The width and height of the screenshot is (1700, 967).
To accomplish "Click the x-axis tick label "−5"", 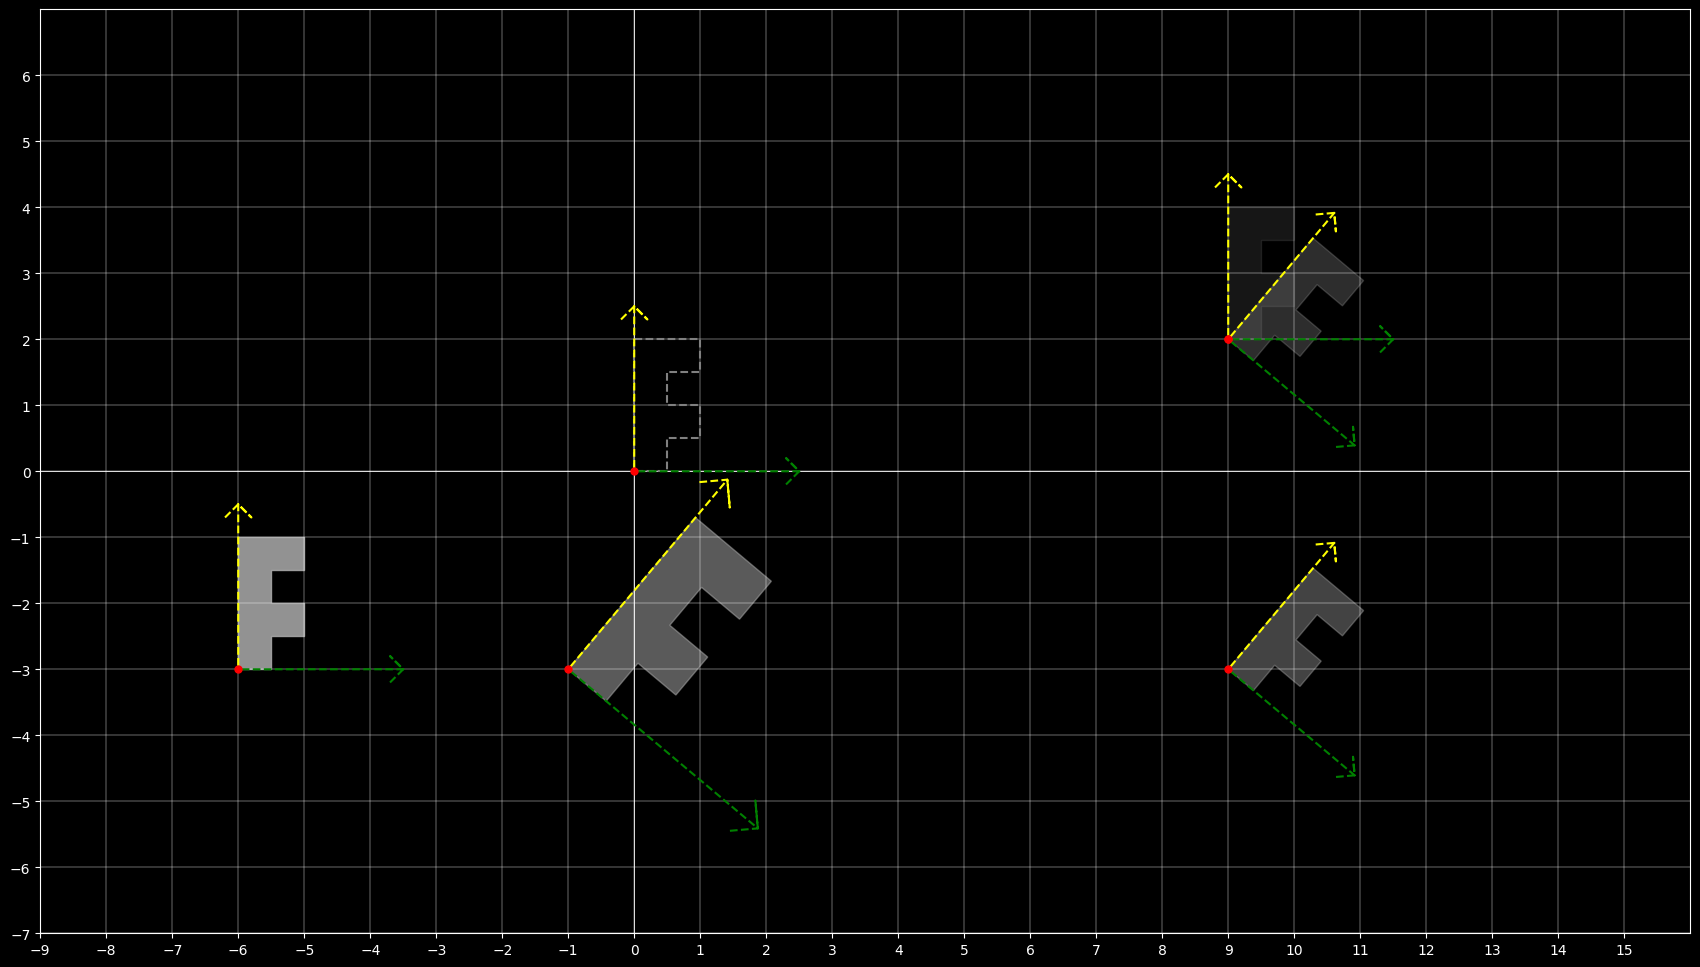I will click(x=304, y=950).
